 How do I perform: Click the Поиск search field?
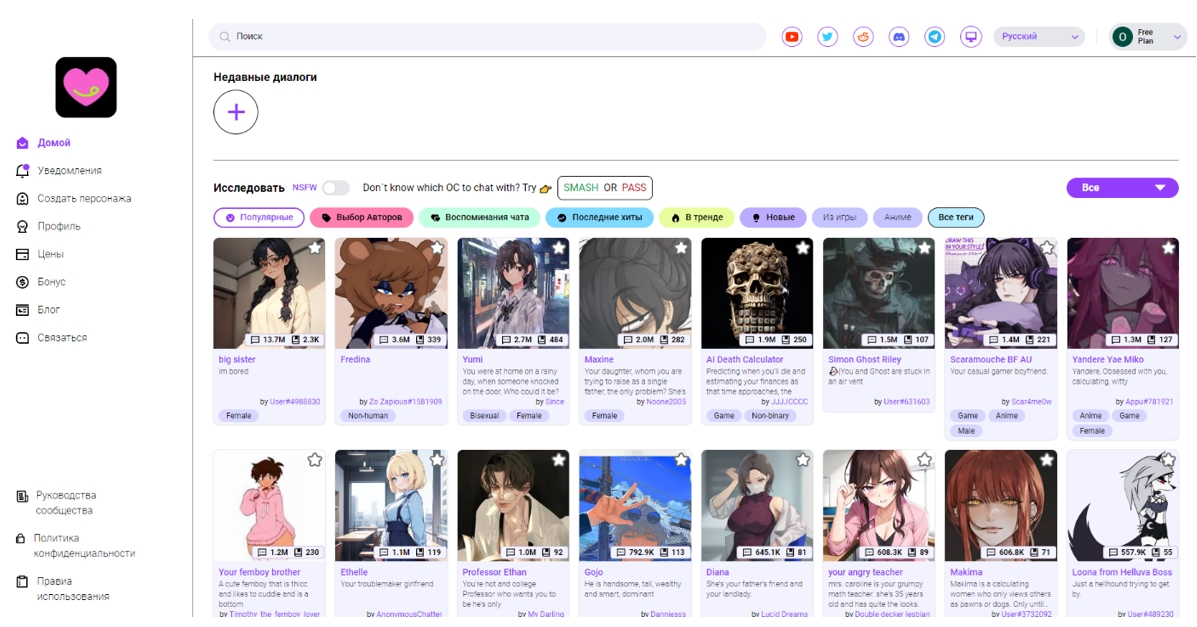tap(487, 37)
